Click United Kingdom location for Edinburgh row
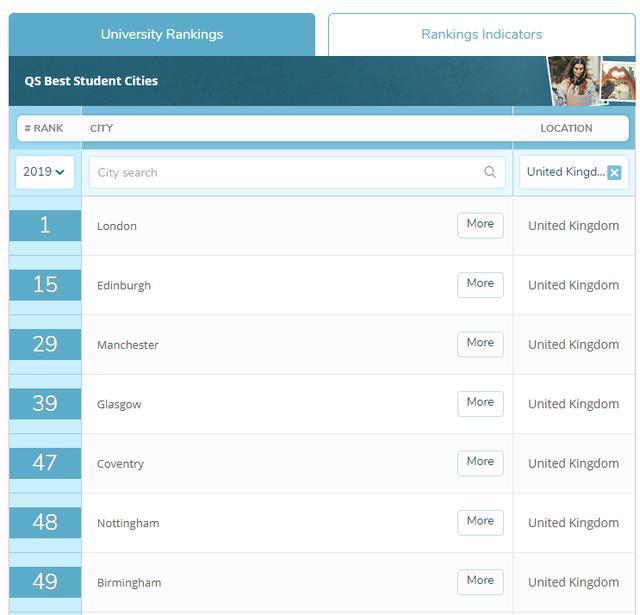This screenshot has width=640, height=615. 573,285
